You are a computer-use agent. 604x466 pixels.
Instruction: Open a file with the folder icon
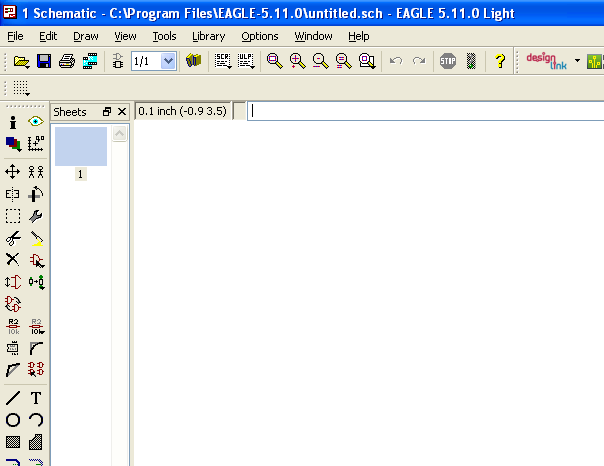(22, 61)
